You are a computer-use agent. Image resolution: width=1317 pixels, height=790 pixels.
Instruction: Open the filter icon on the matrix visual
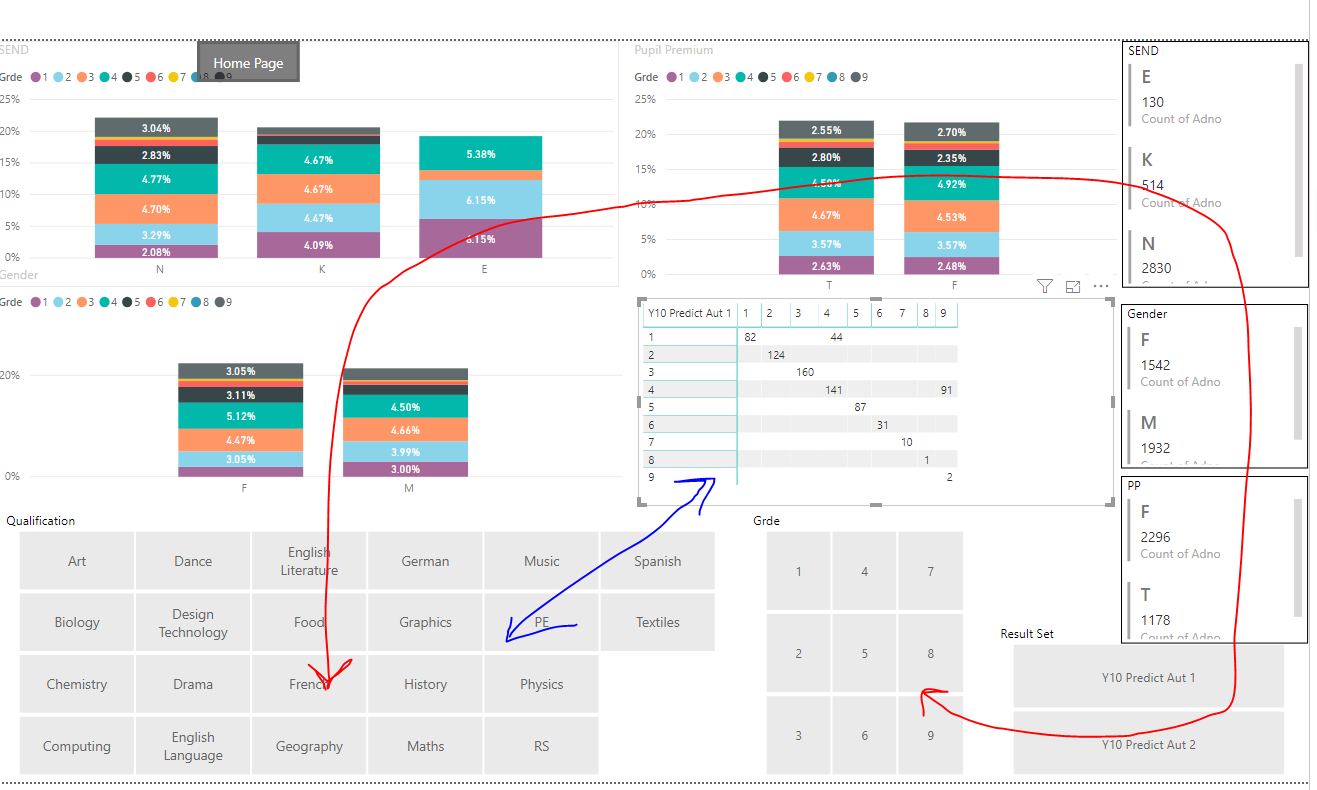coord(1045,287)
